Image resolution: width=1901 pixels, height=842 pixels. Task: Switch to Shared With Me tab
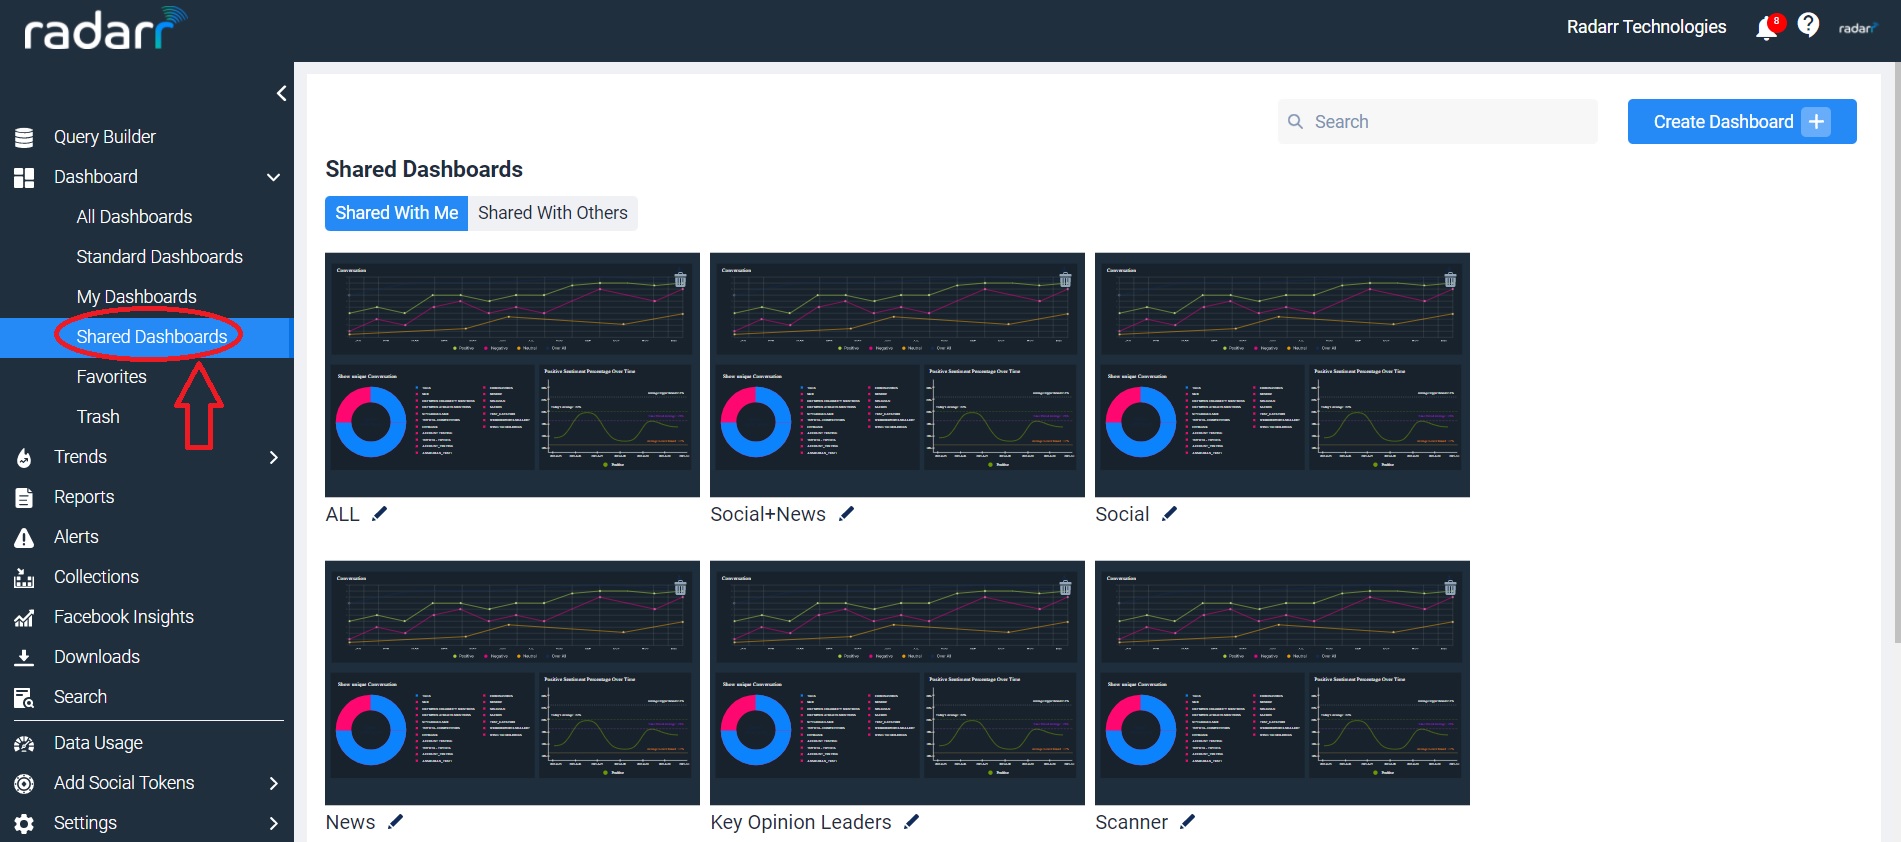click(x=396, y=213)
